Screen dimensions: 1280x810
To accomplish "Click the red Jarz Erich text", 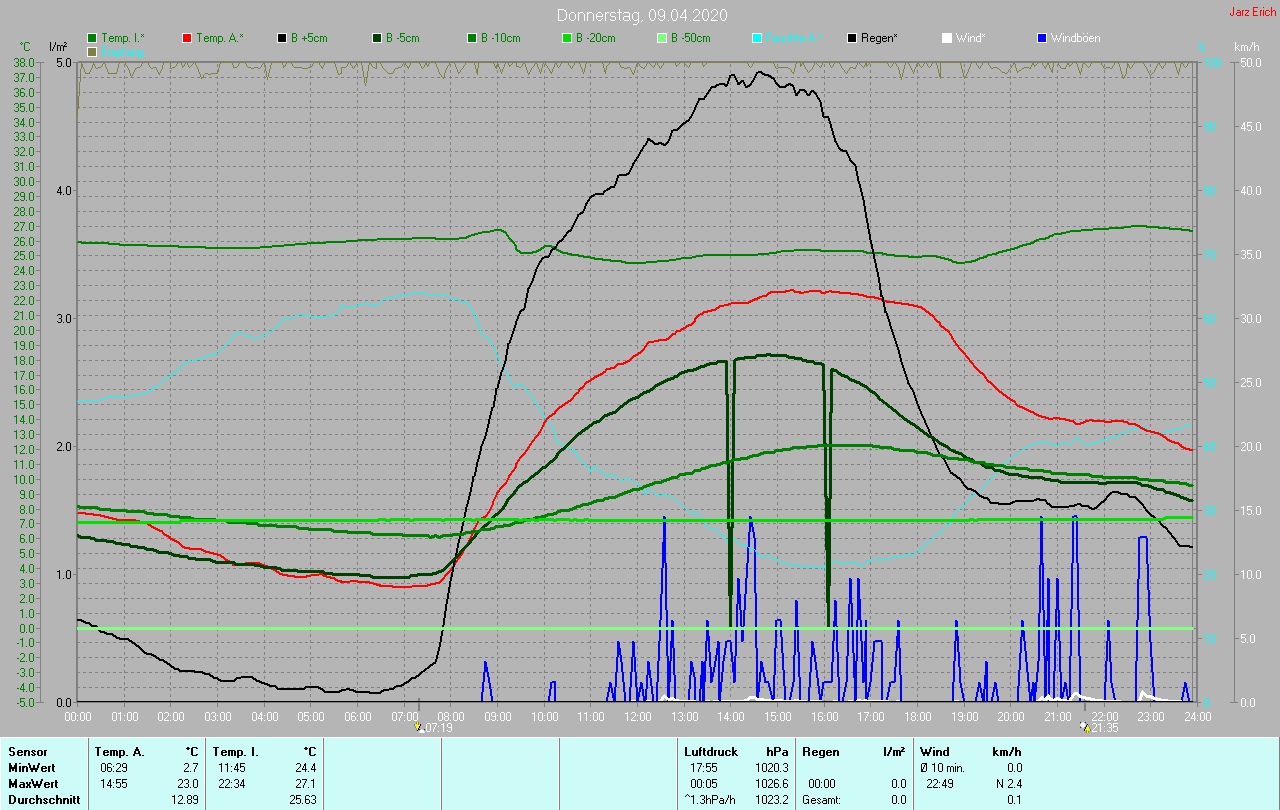I will coord(1253,12).
